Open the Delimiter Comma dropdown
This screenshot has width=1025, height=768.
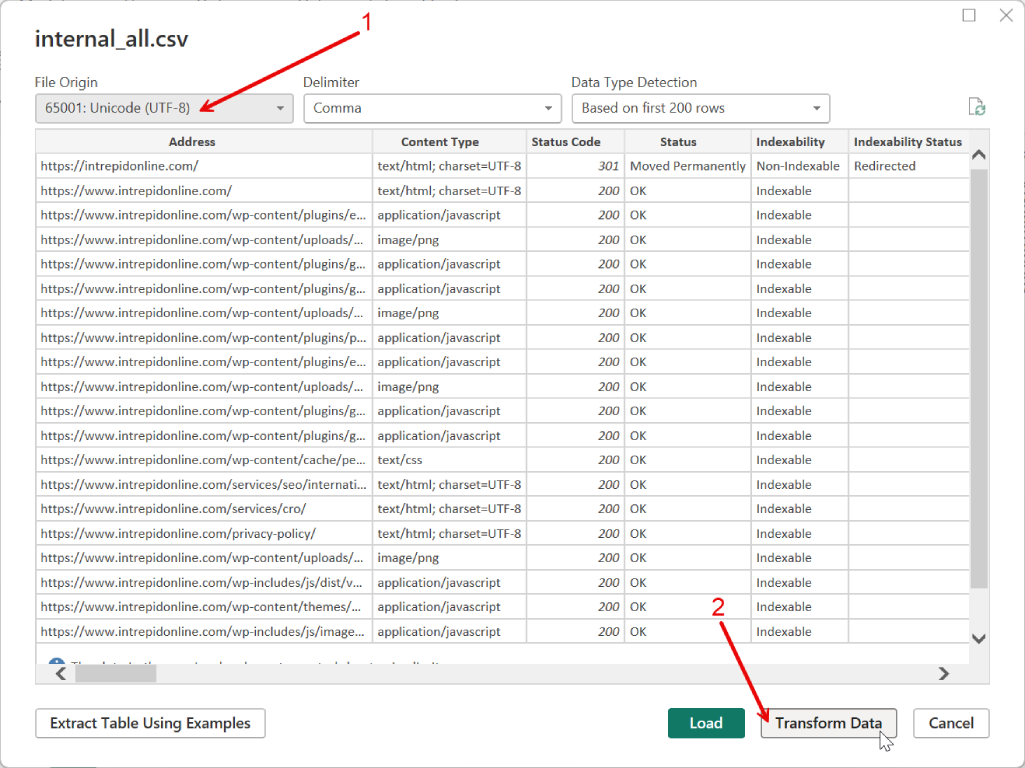point(432,109)
